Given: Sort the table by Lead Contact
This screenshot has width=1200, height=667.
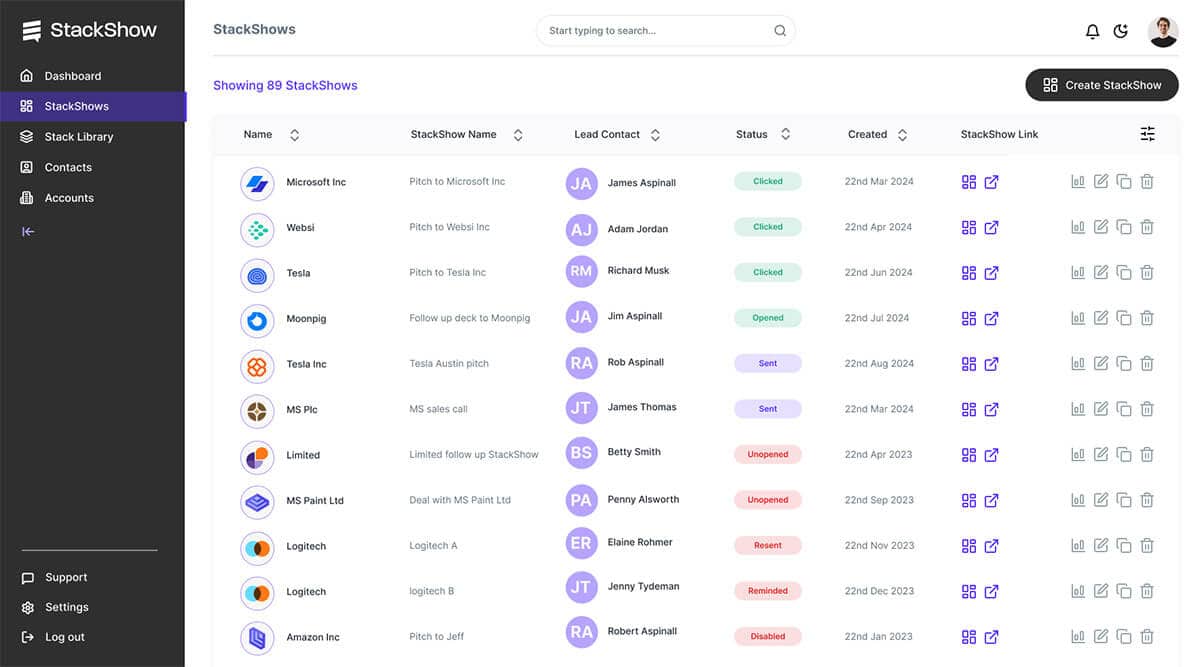Looking at the screenshot, I should click(x=655, y=134).
